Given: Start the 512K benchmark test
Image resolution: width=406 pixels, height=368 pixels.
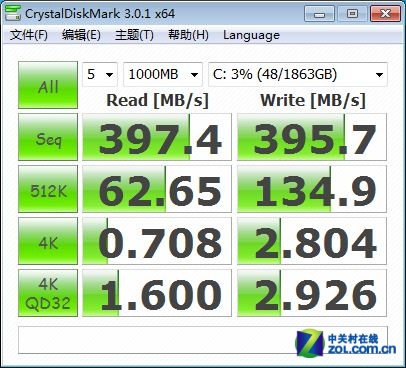Looking at the screenshot, I should 48,189.
